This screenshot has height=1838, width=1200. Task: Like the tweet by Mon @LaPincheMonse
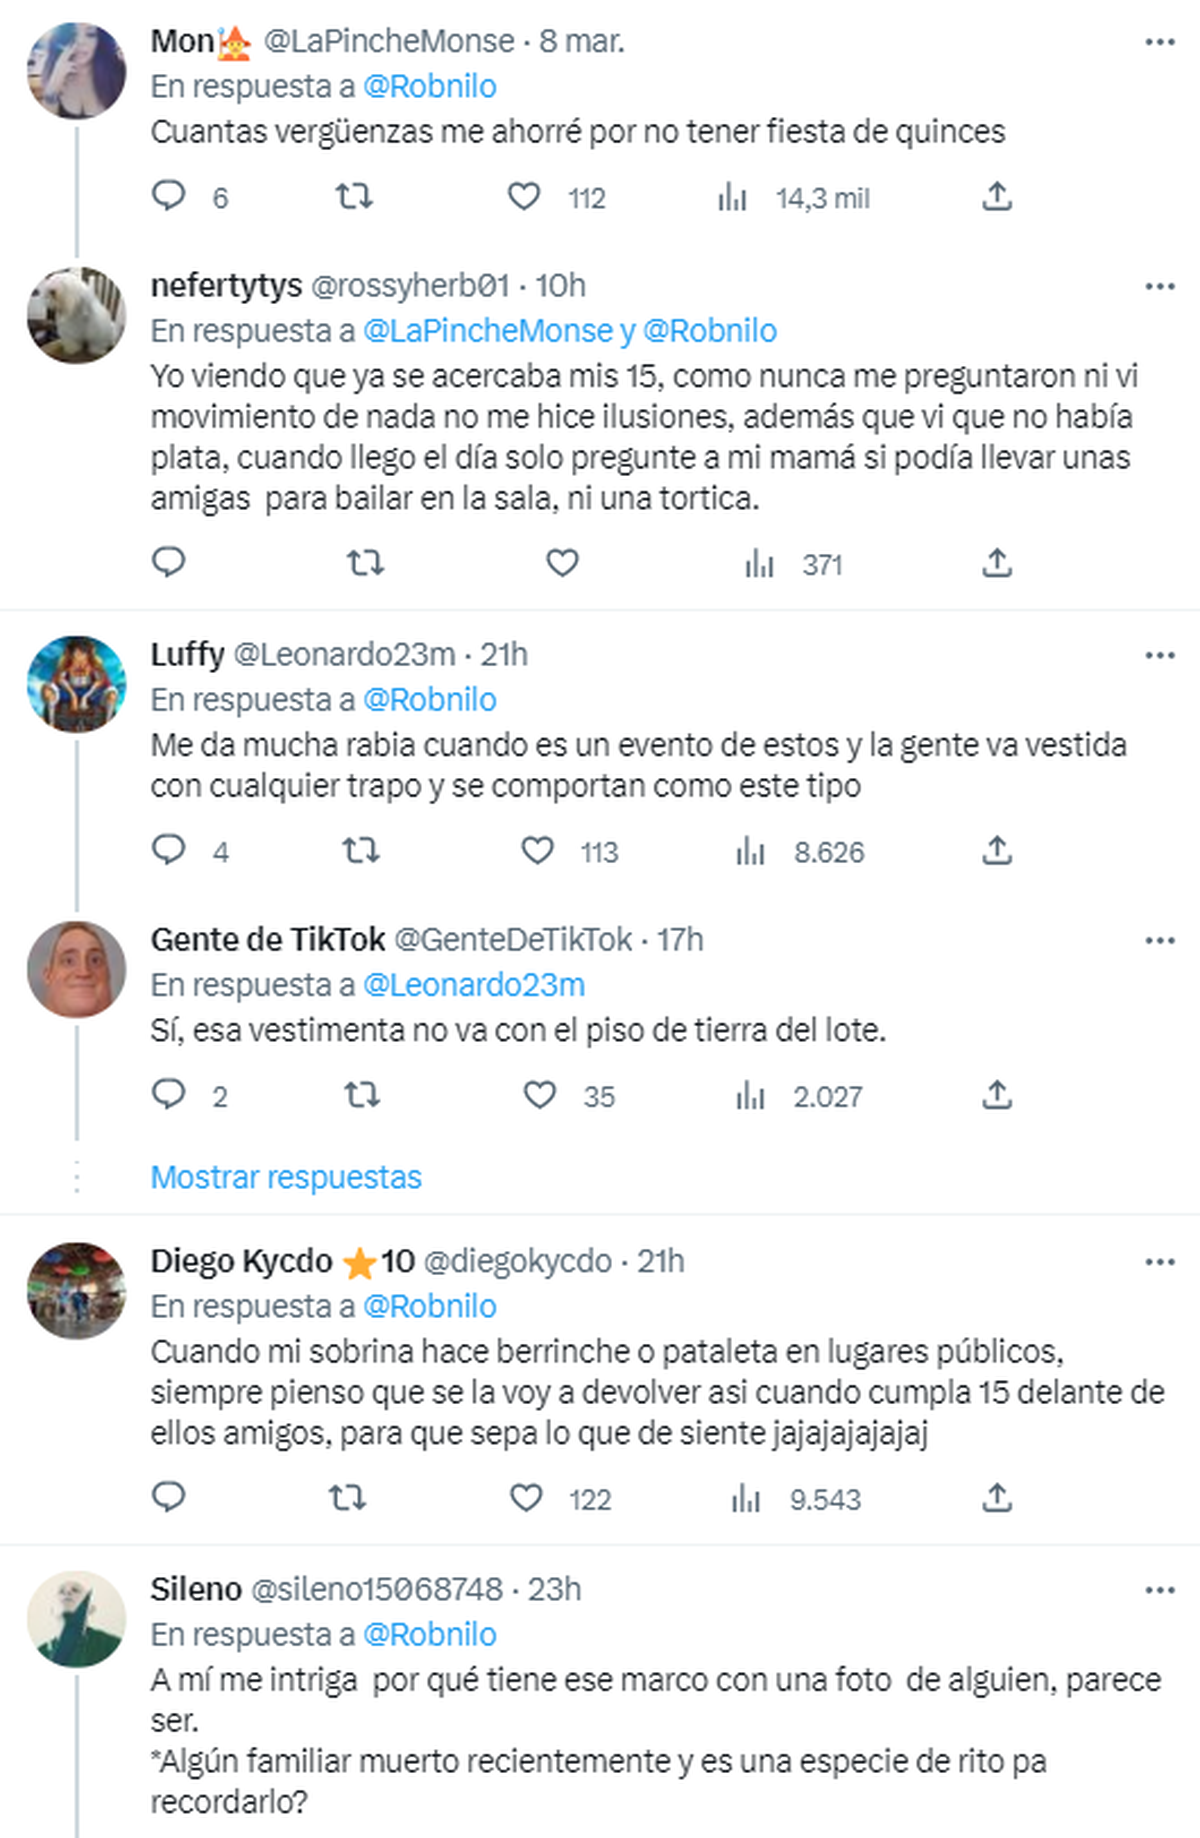(x=524, y=196)
